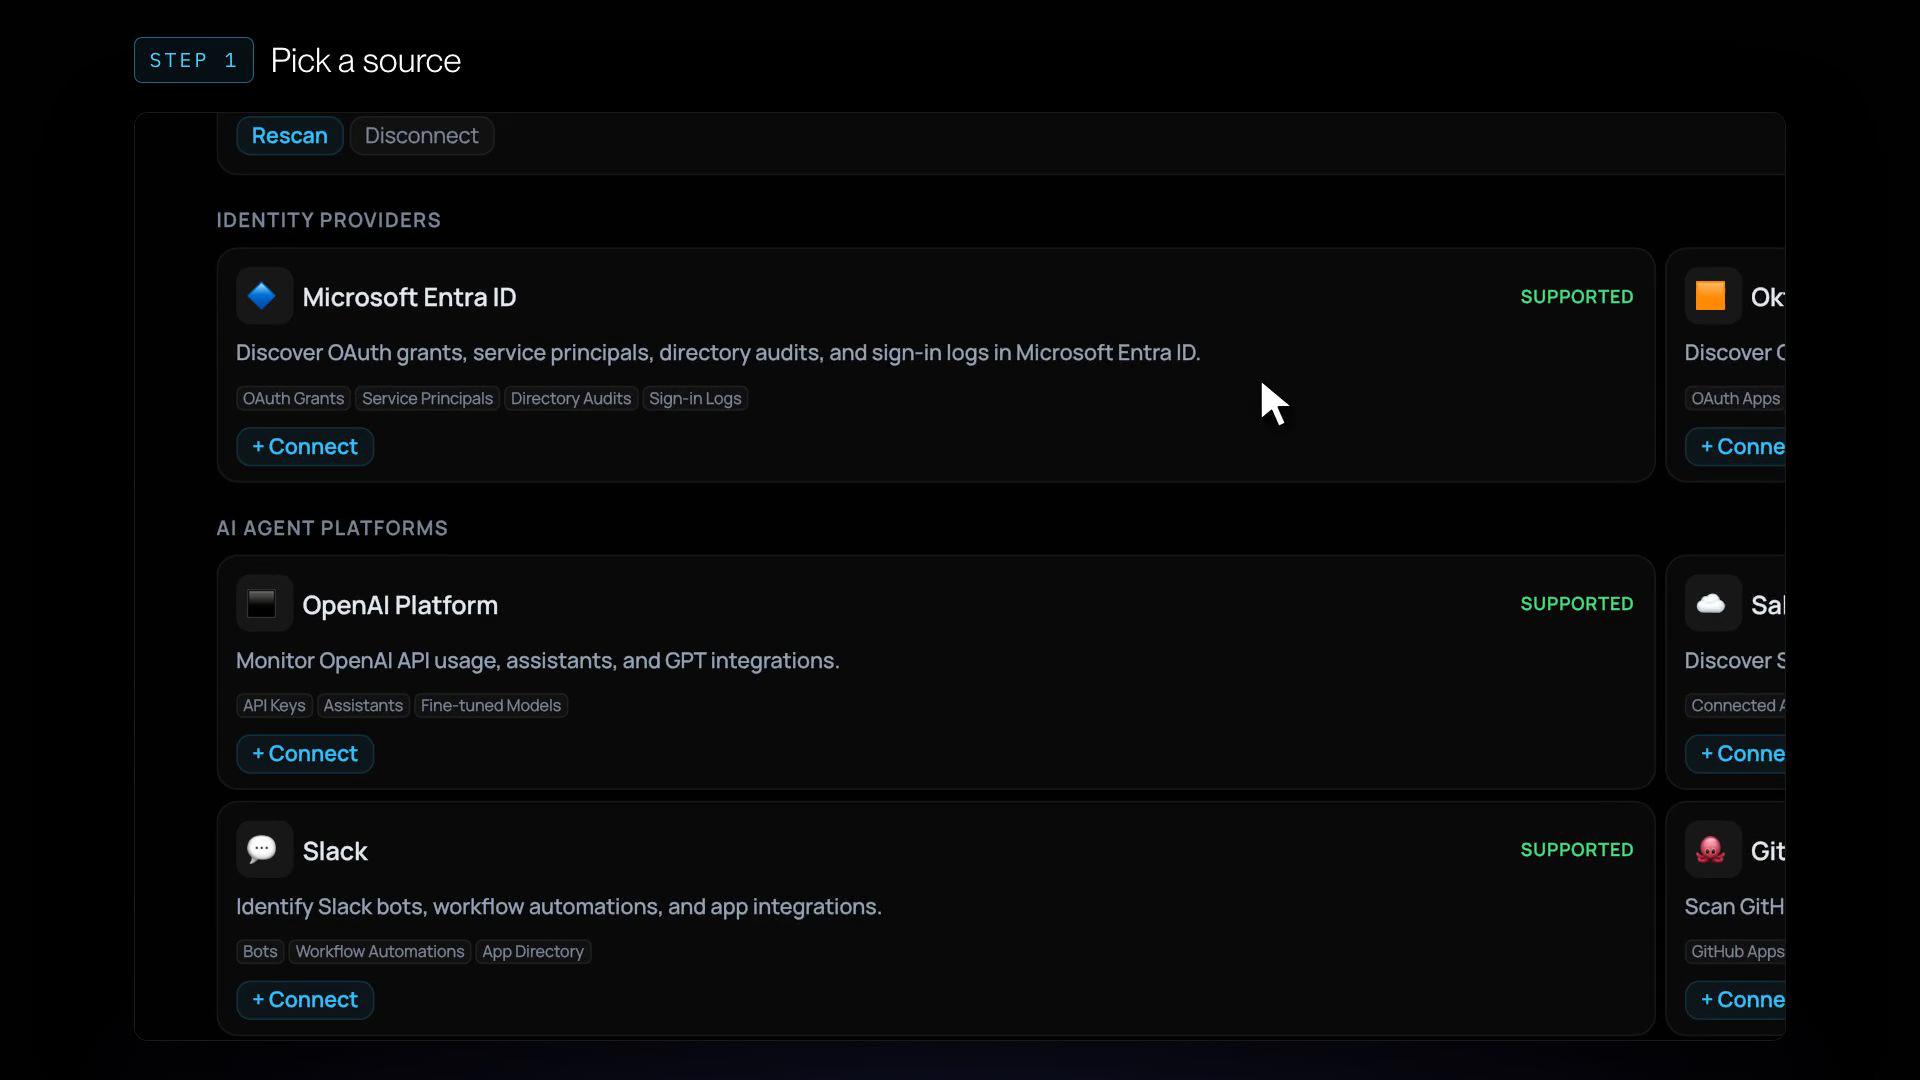
Task: Connect the Slack source
Action: (305, 999)
